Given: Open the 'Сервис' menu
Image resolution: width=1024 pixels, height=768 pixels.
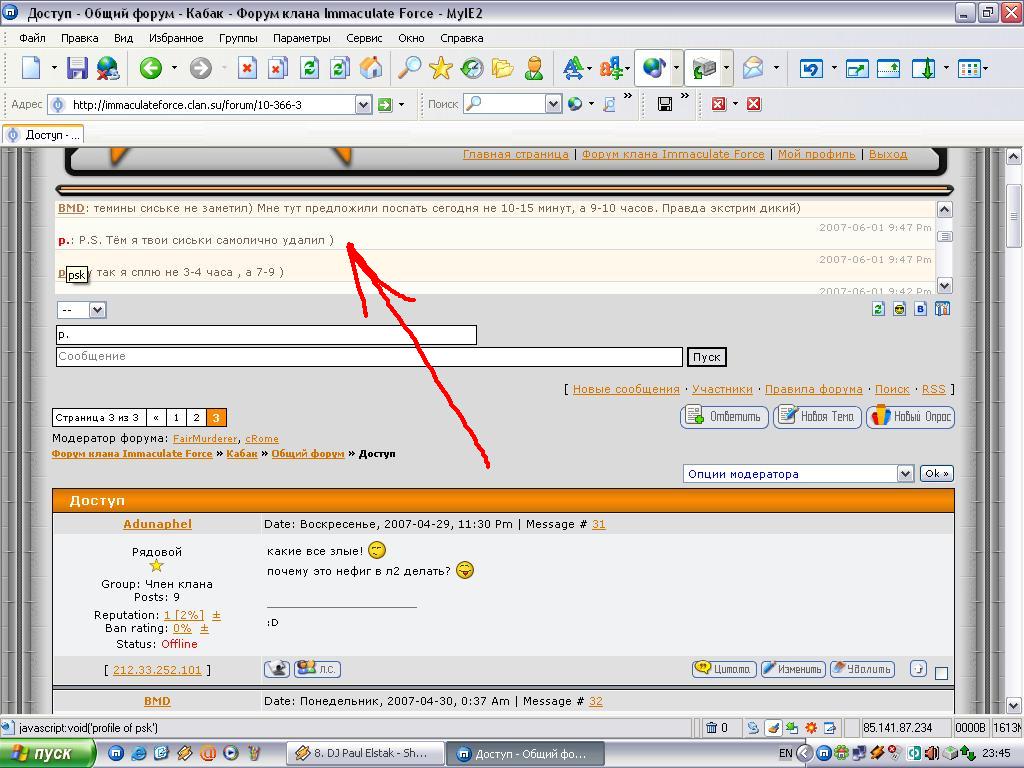Looking at the screenshot, I should coord(364,38).
